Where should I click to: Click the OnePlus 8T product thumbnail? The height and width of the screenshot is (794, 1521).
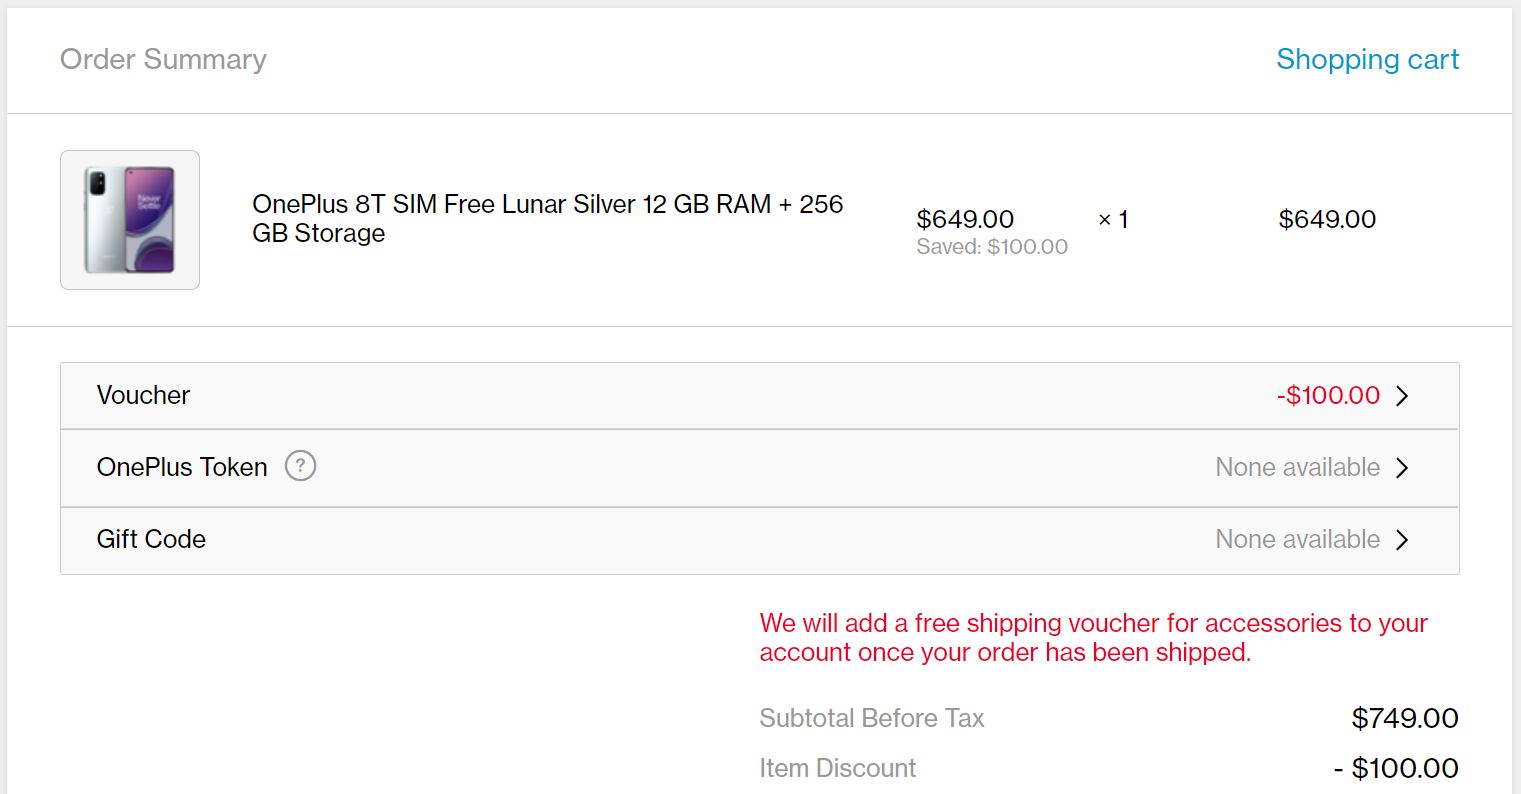pyautogui.click(x=130, y=220)
